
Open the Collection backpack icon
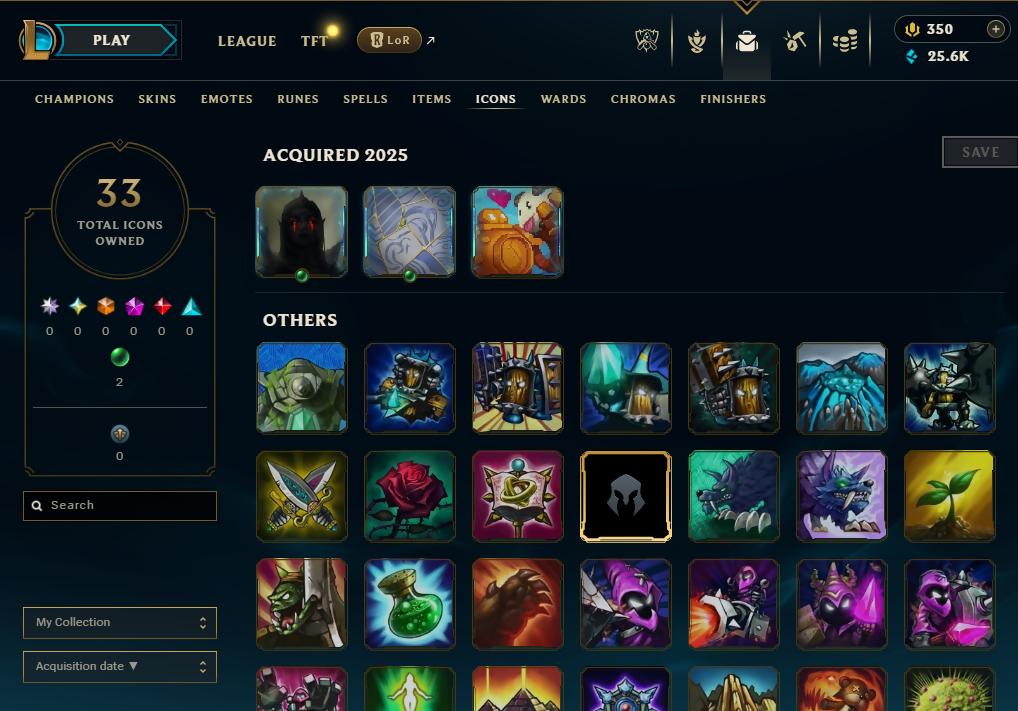click(747, 42)
